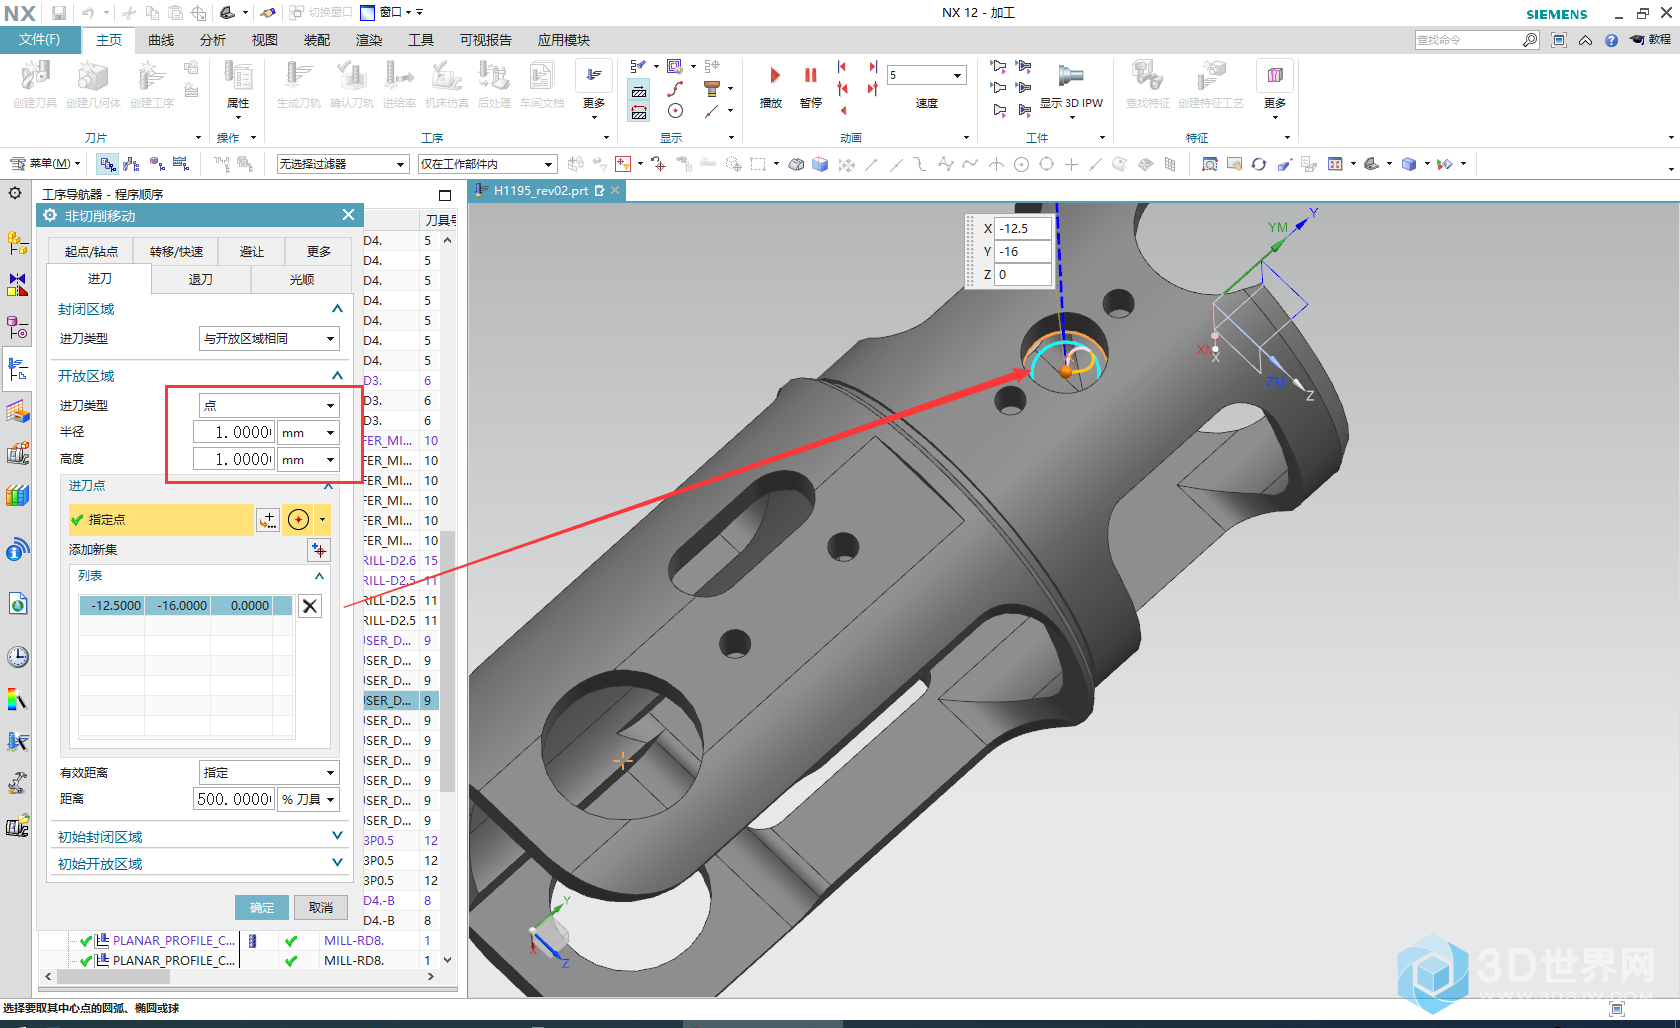The height and width of the screenshot is (1028, 1680).
Task: Open the Constraint Navigator in the left sidebar
Action: 17,285
